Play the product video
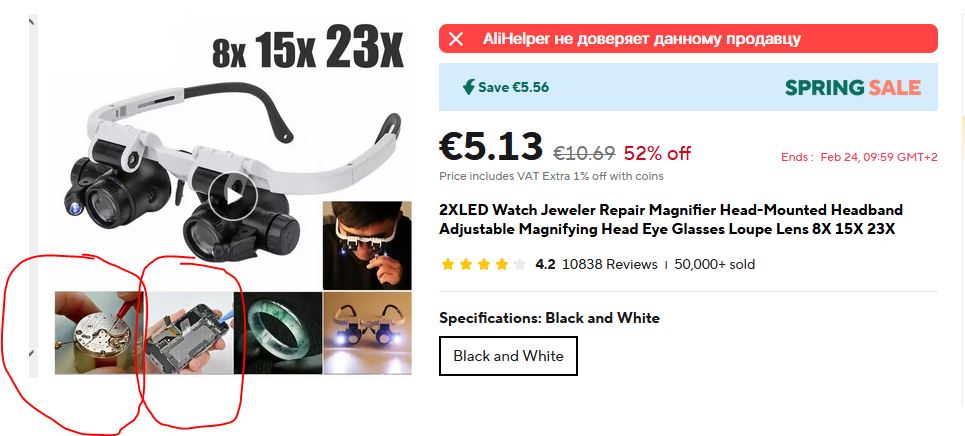 232,195
